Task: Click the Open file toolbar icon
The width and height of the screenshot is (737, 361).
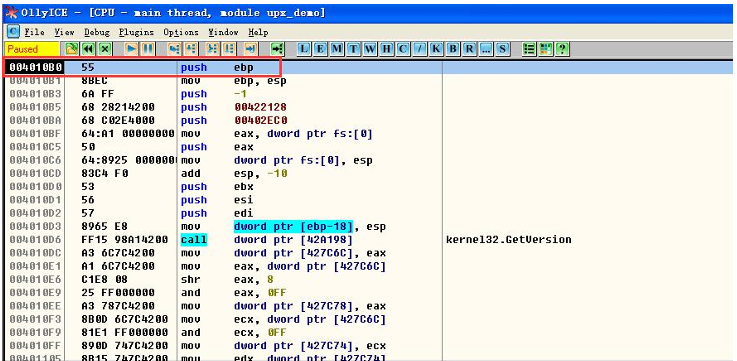Action: (x=71, y=49)
